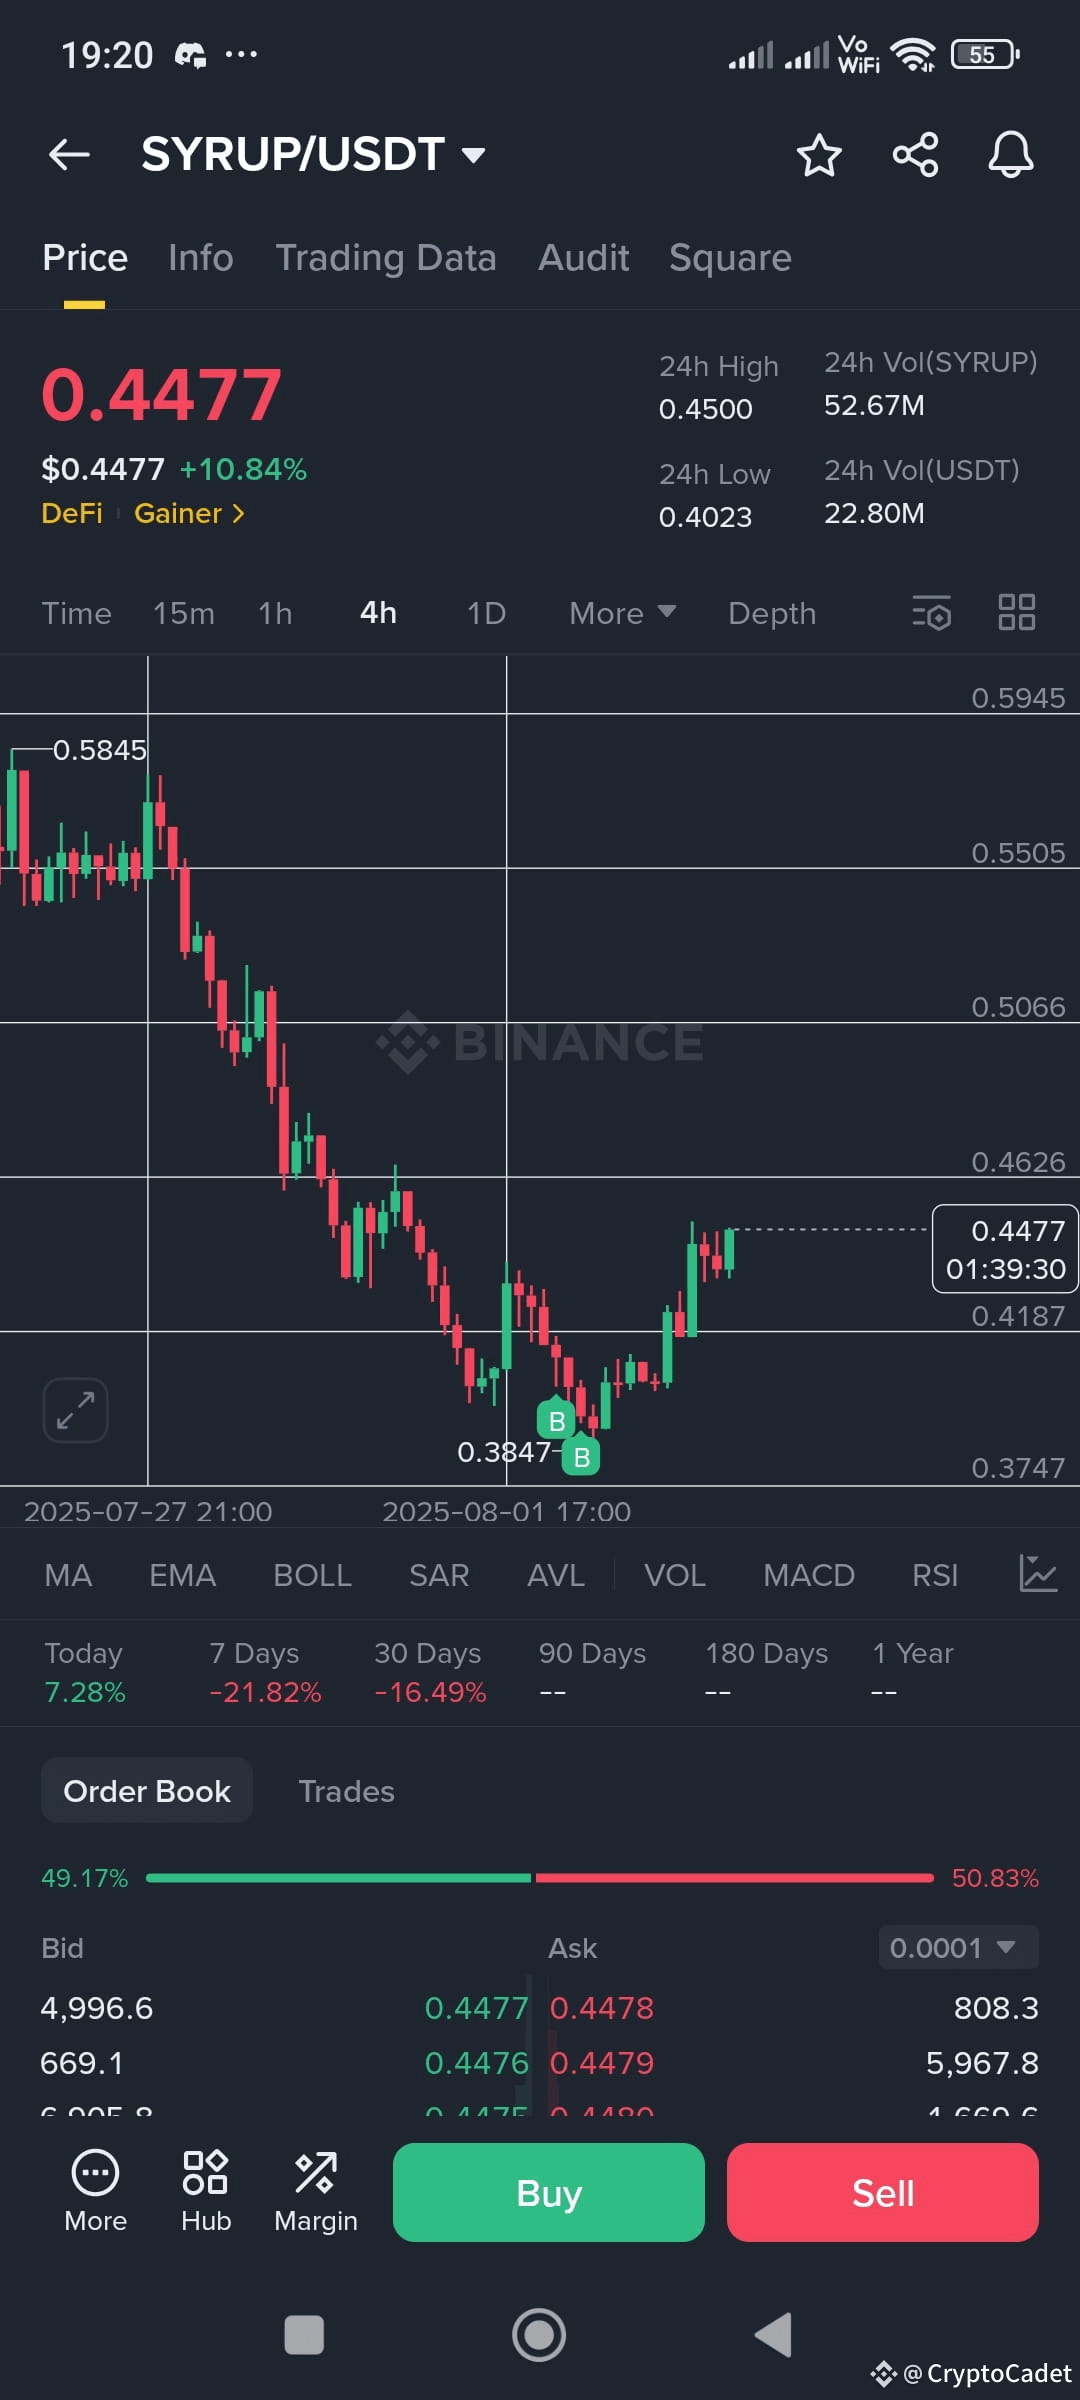Tap current price label 0.4477 on chart
Viewport: 1080px width, 2400px height.
(1005, 1249)
